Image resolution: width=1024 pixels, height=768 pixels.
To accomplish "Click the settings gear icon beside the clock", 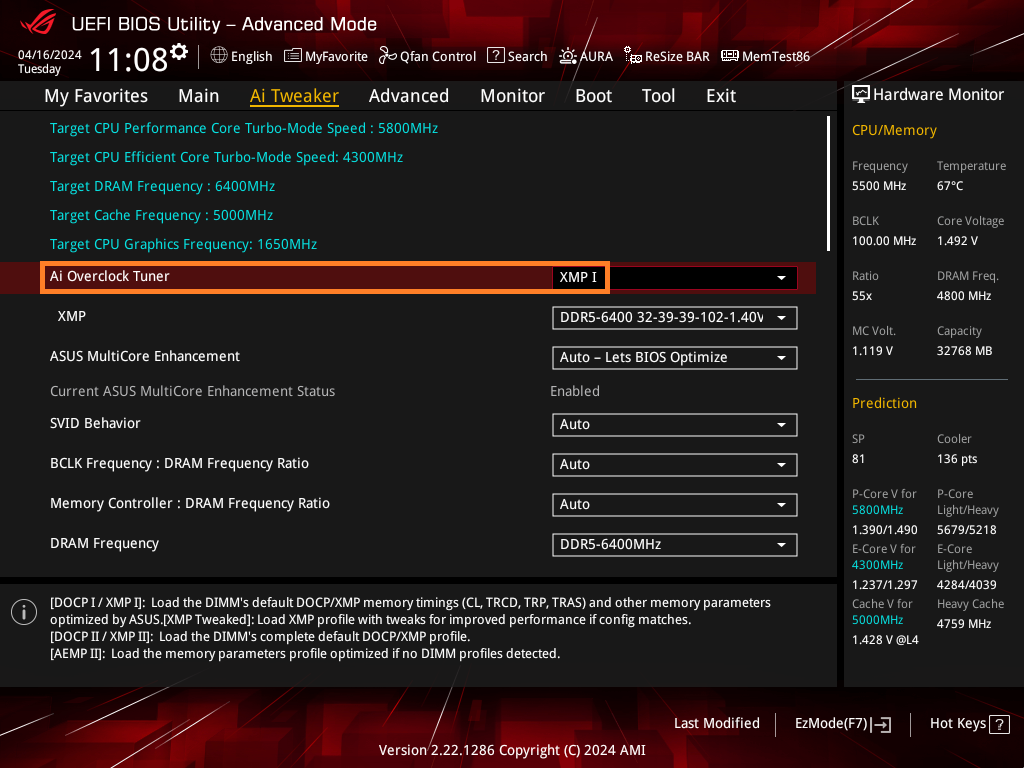I will pyautogui.click(x=179, y=52).
